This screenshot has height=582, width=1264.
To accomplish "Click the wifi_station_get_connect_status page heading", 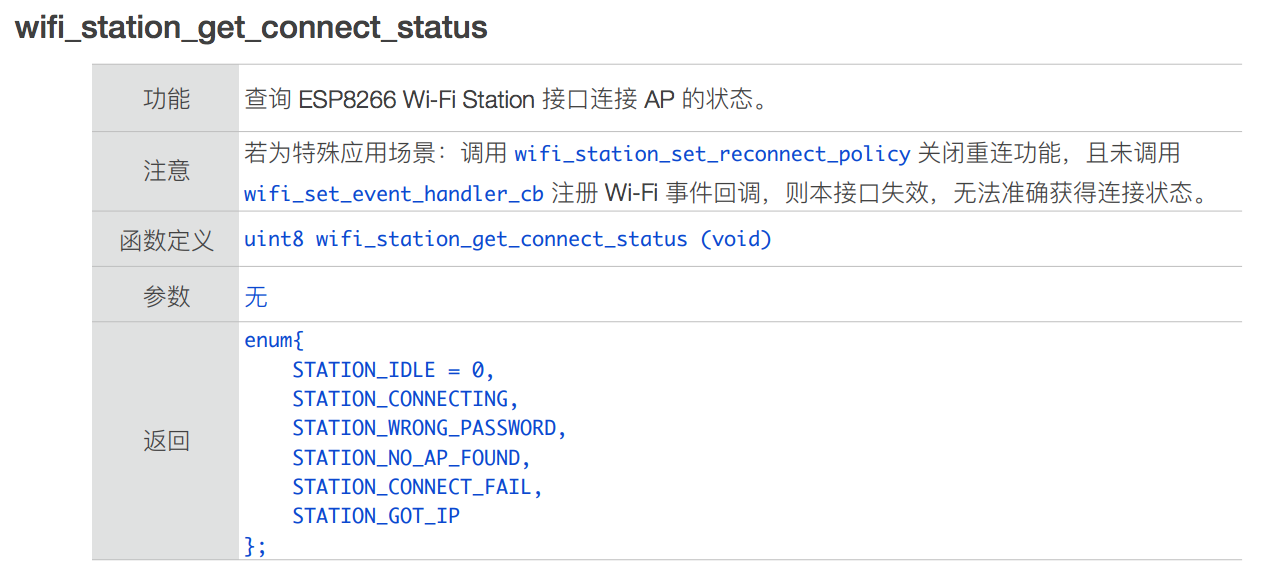I will pos(251,27).
